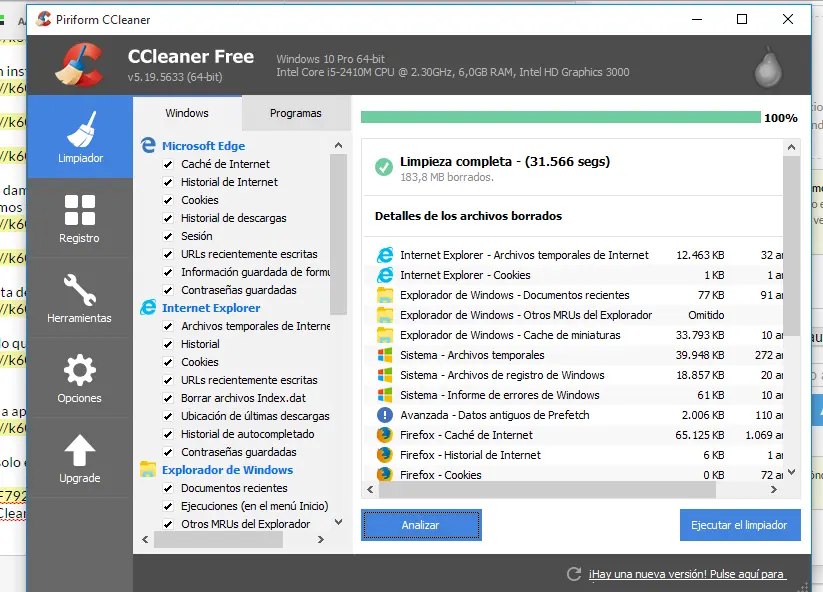This screenshot has width=823, height=592.
Task: Click Ejecutar el limpiador button
Action: pos(740,525)
